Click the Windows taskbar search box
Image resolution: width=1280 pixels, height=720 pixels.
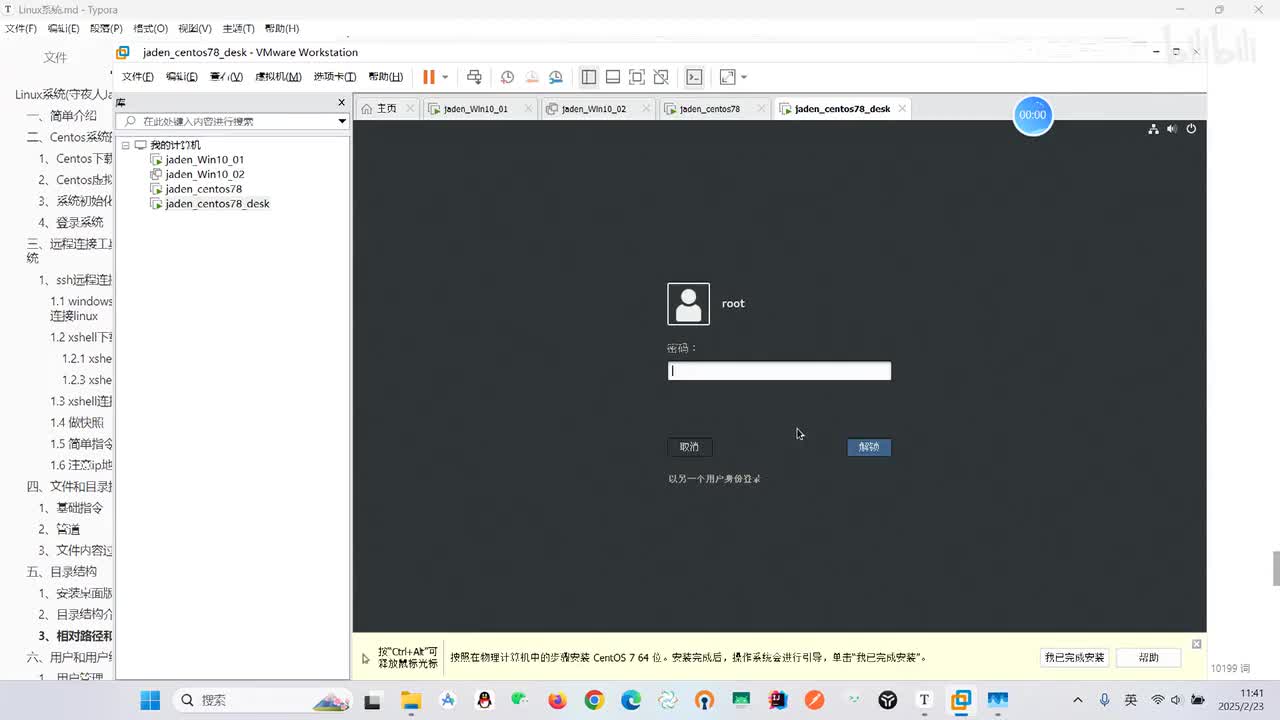pyautogui.click(x=260, y=700)
